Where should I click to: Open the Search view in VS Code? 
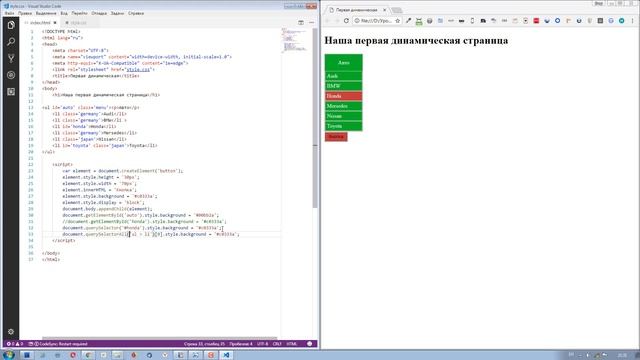[x=11, y=42]
